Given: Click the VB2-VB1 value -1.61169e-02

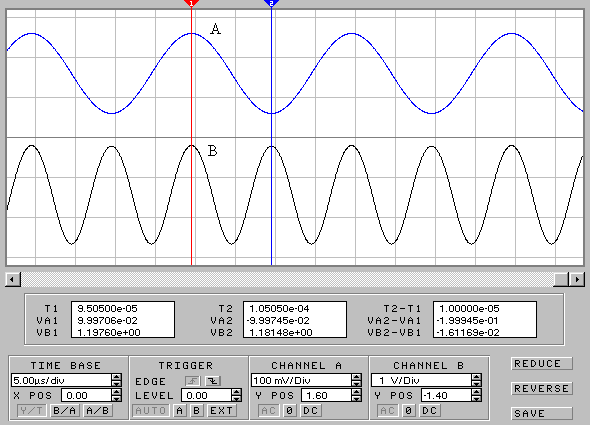Looking at the screenshot, I should [468, 333].
